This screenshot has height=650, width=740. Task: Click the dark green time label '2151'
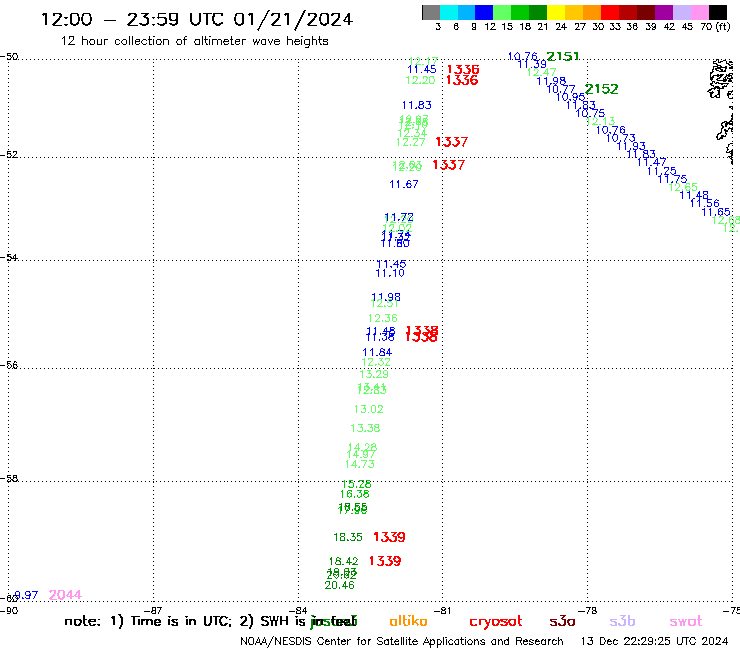pos(563,57)
